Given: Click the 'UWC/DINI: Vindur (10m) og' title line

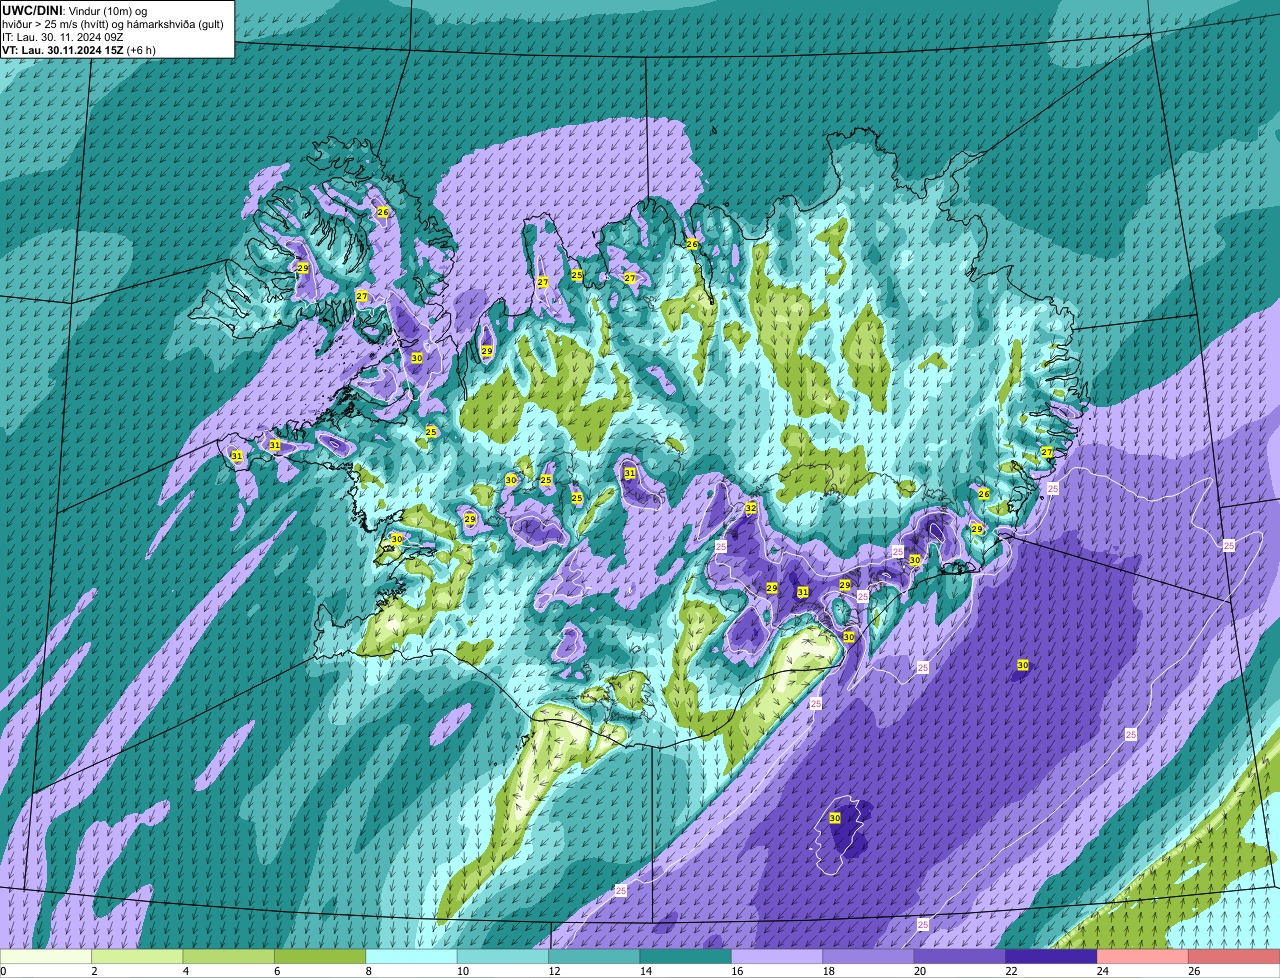Looking at the screenshot, I should [x=75, y=10].
